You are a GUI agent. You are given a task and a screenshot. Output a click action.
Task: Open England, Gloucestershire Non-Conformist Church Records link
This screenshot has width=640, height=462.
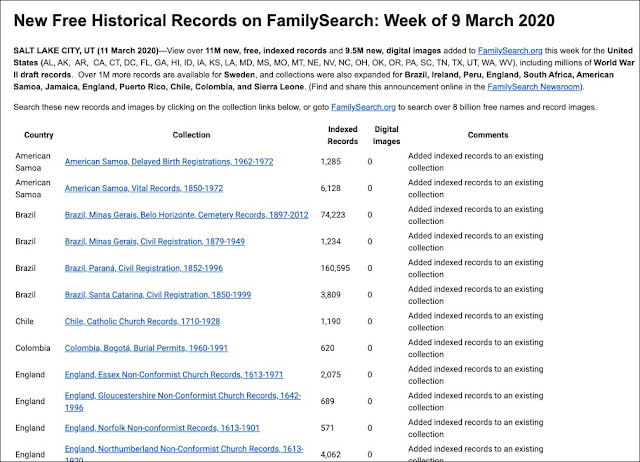tap(182, 401)
